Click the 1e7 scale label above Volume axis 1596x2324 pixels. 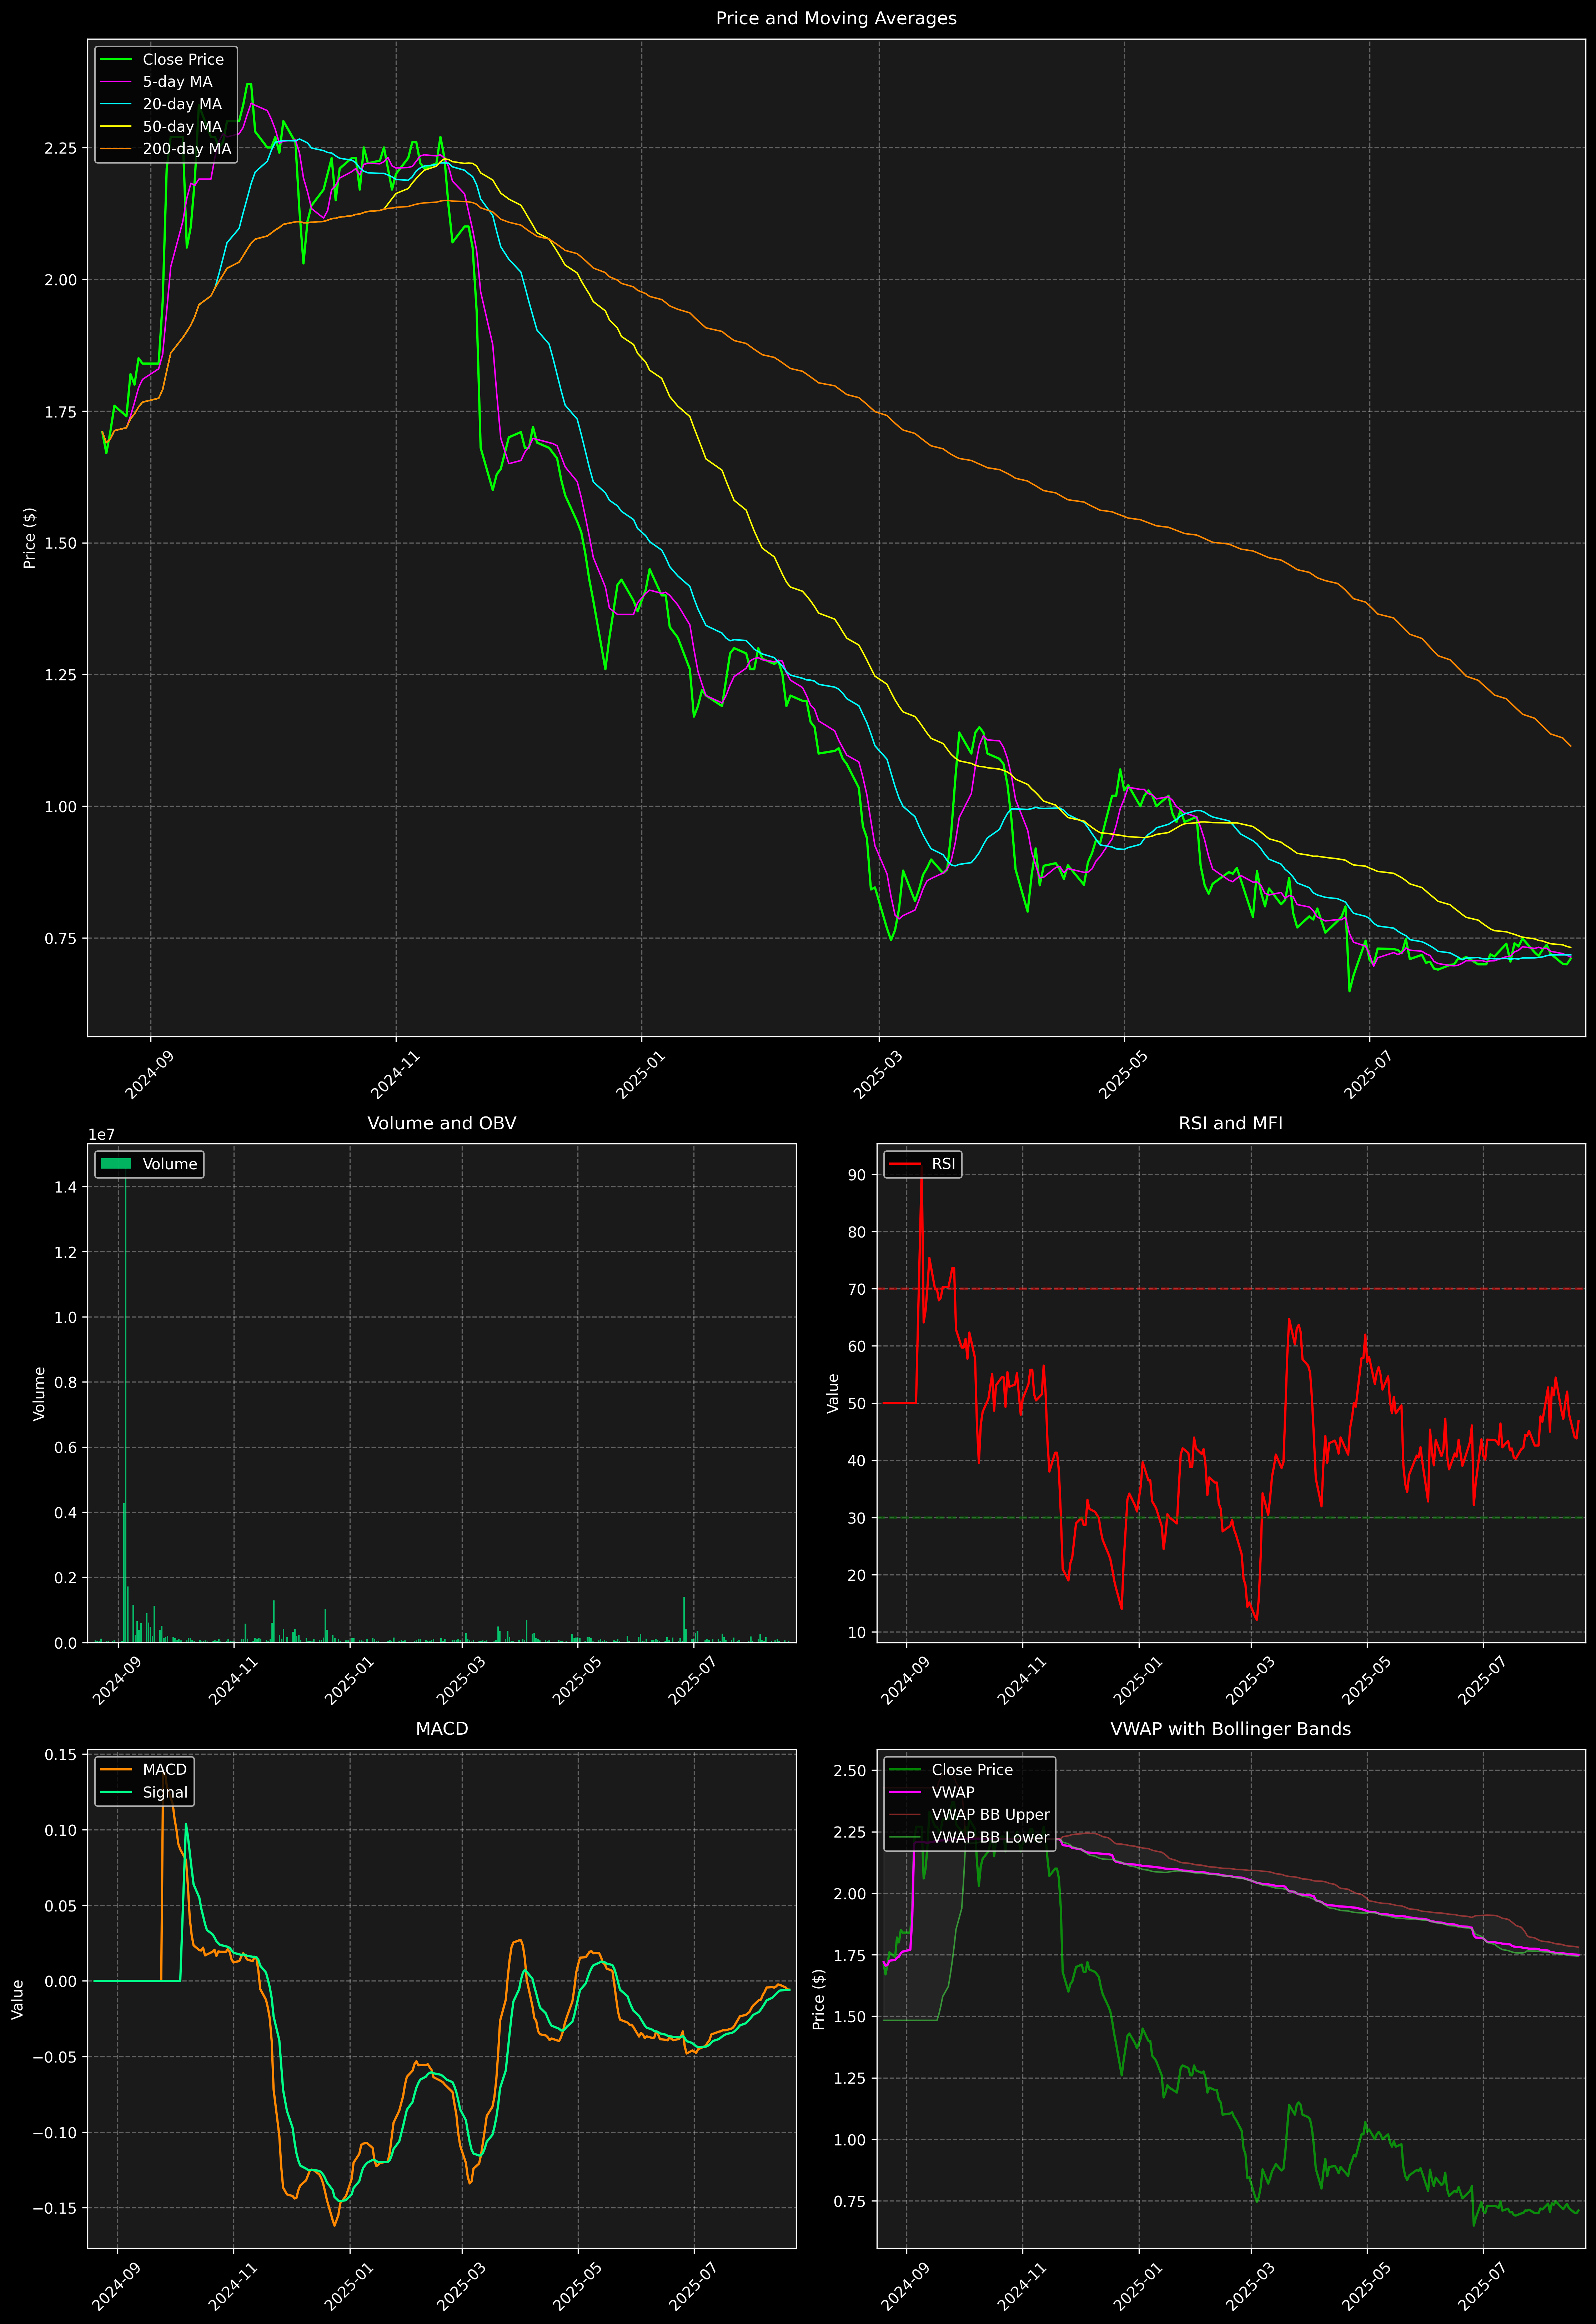[x=102, y=1134]
